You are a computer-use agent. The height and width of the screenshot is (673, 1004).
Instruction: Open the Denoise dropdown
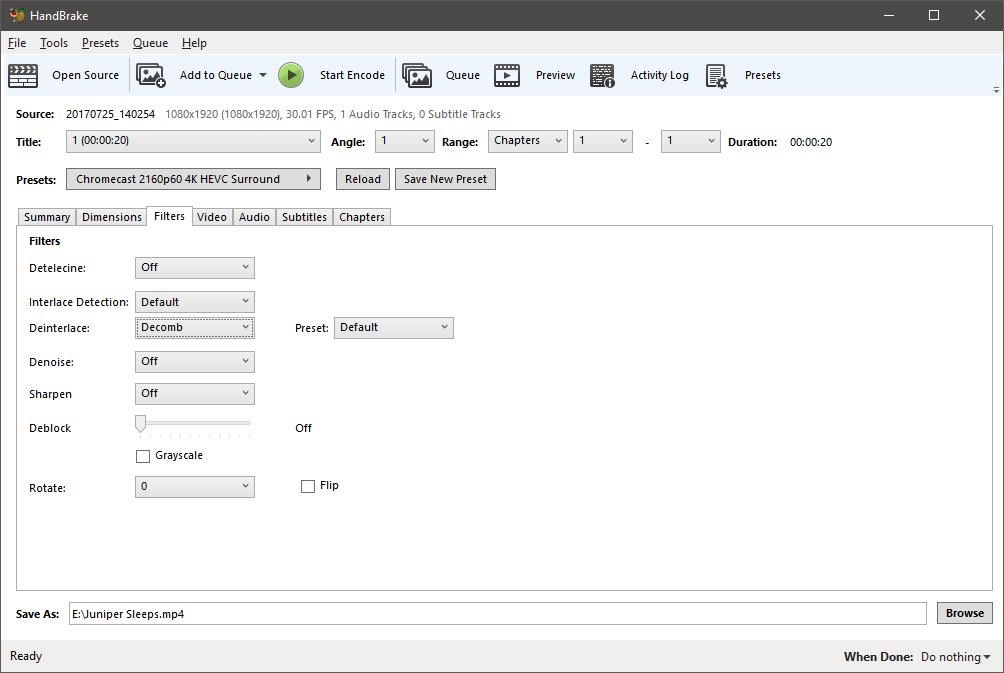[195, 362]
